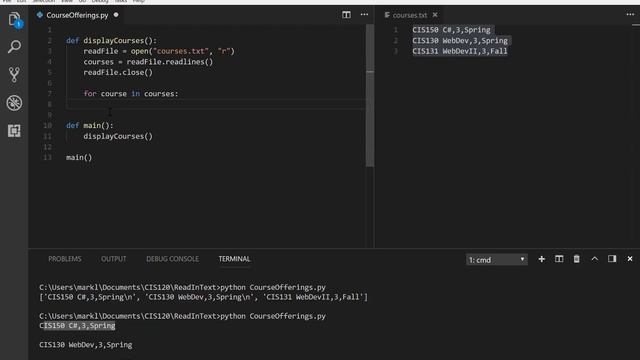Split the CourseOfferings.py editor

346,15
